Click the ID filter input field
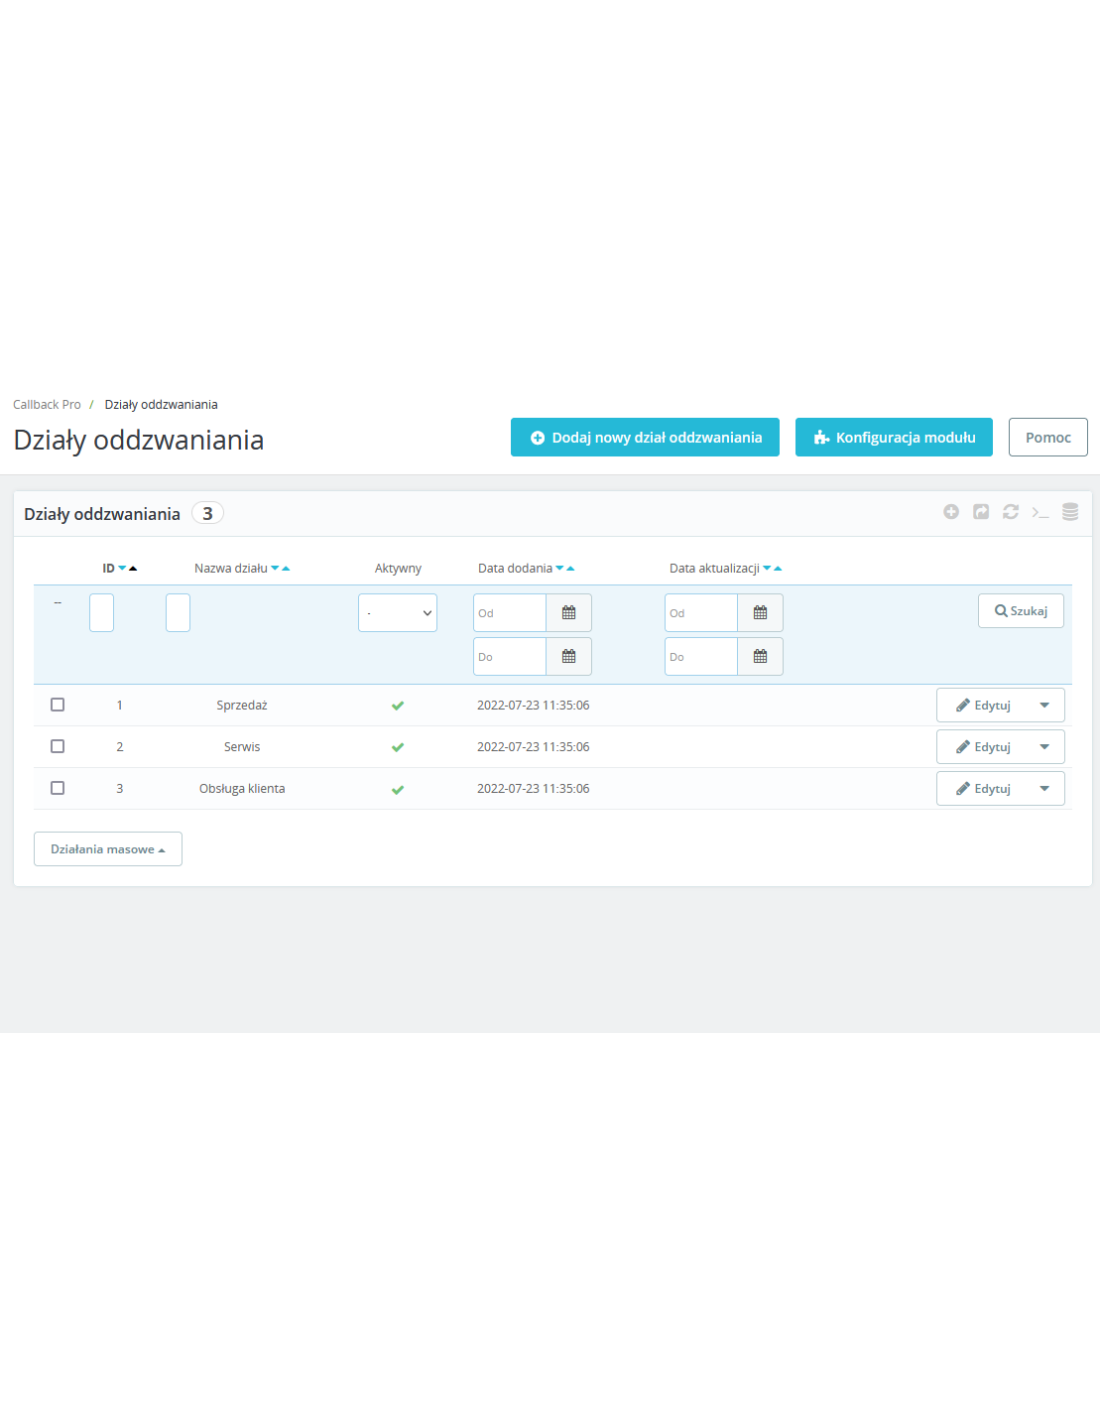Viewport: 1100px width, 1422px height. pos(102,613)
